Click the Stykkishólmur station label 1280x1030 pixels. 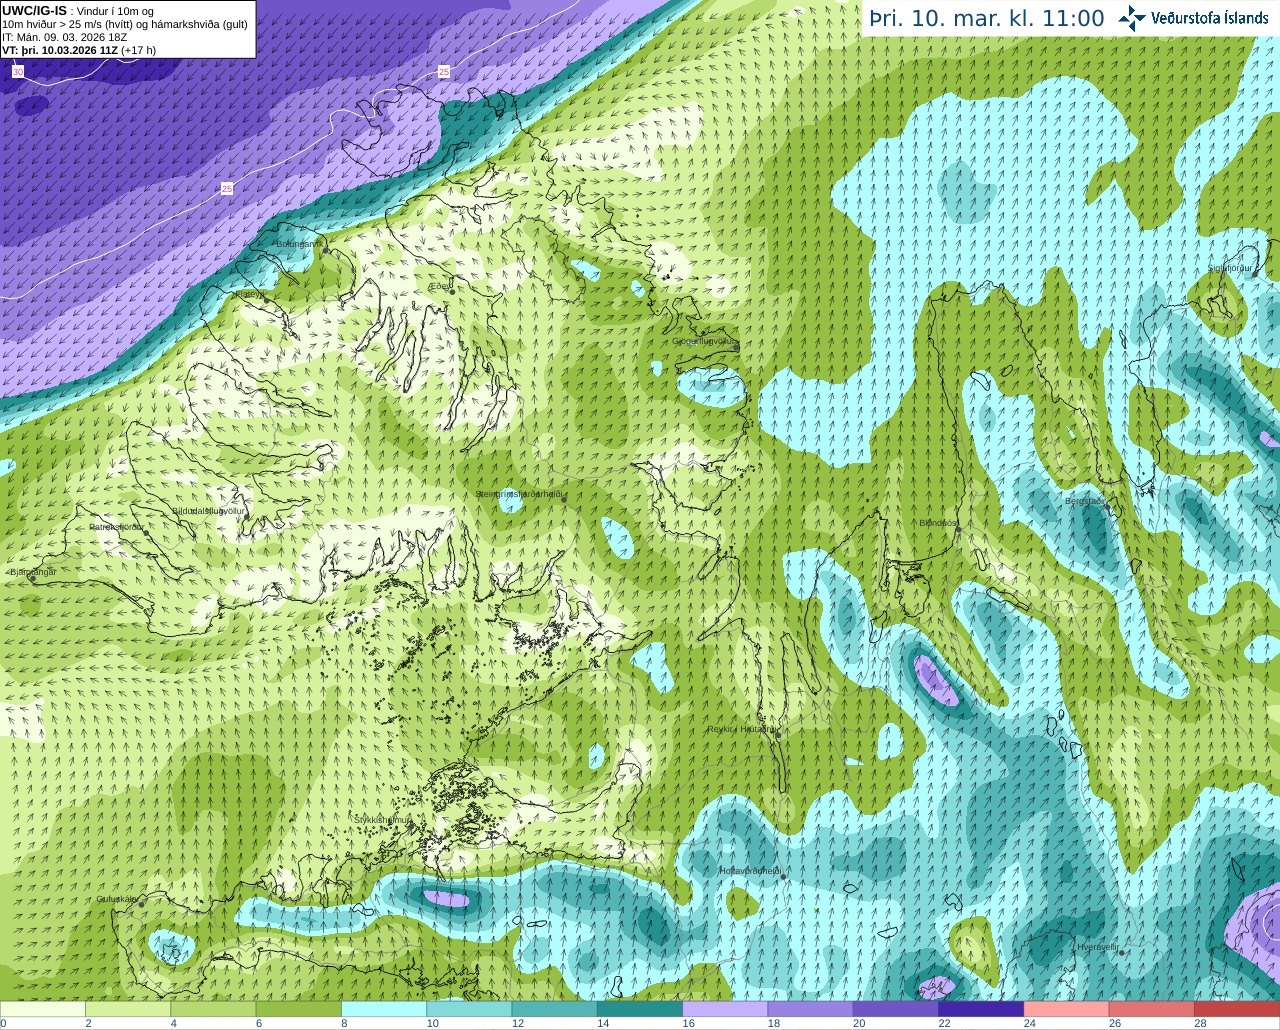point(382,819)
